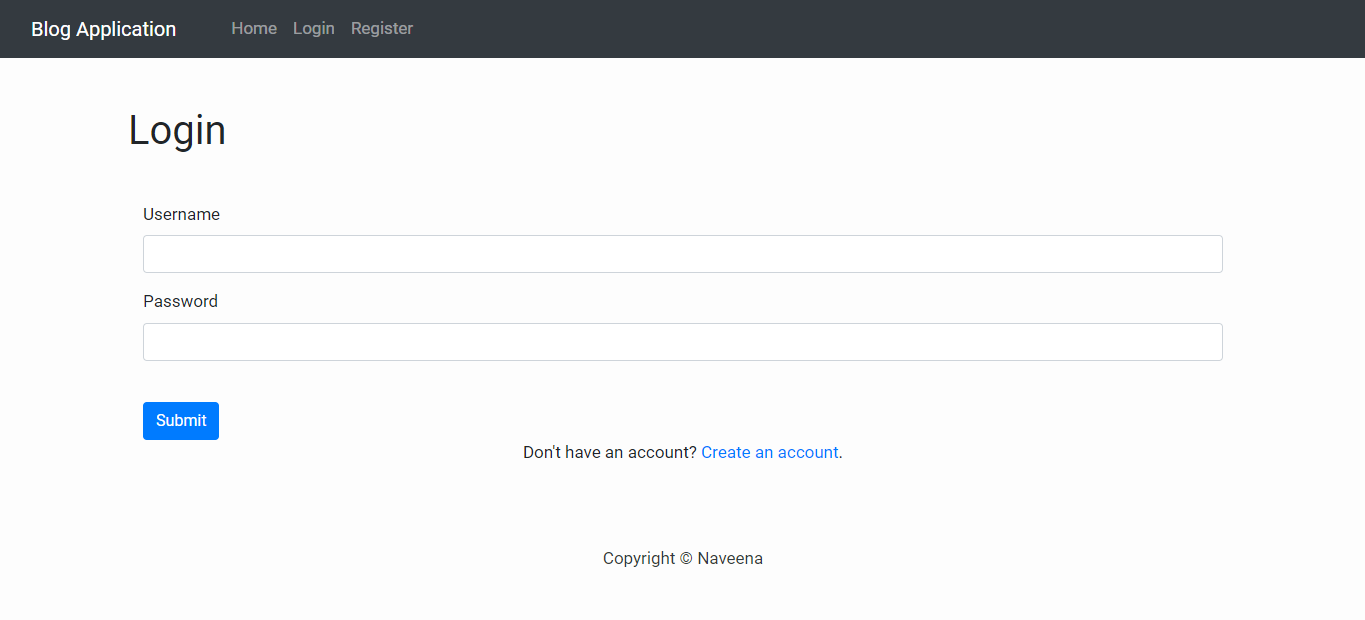This screenshot has width=1365, height=620.
Task: Select the Copyright Naveena footer text
Action: point(682,558)
